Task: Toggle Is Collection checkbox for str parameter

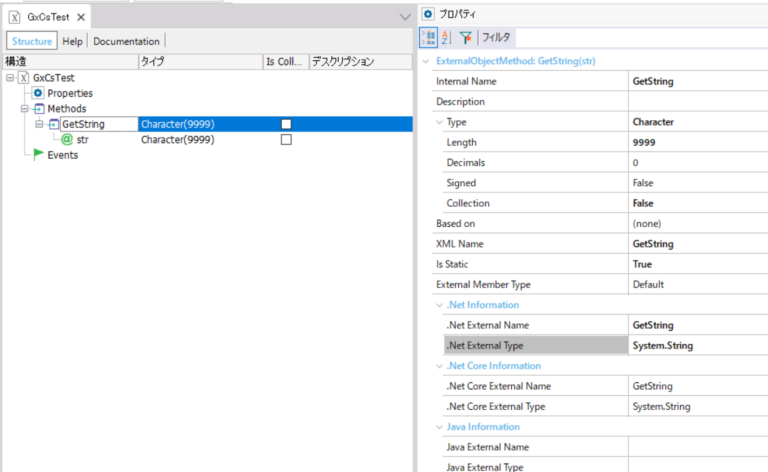Action: click(286, 140)
